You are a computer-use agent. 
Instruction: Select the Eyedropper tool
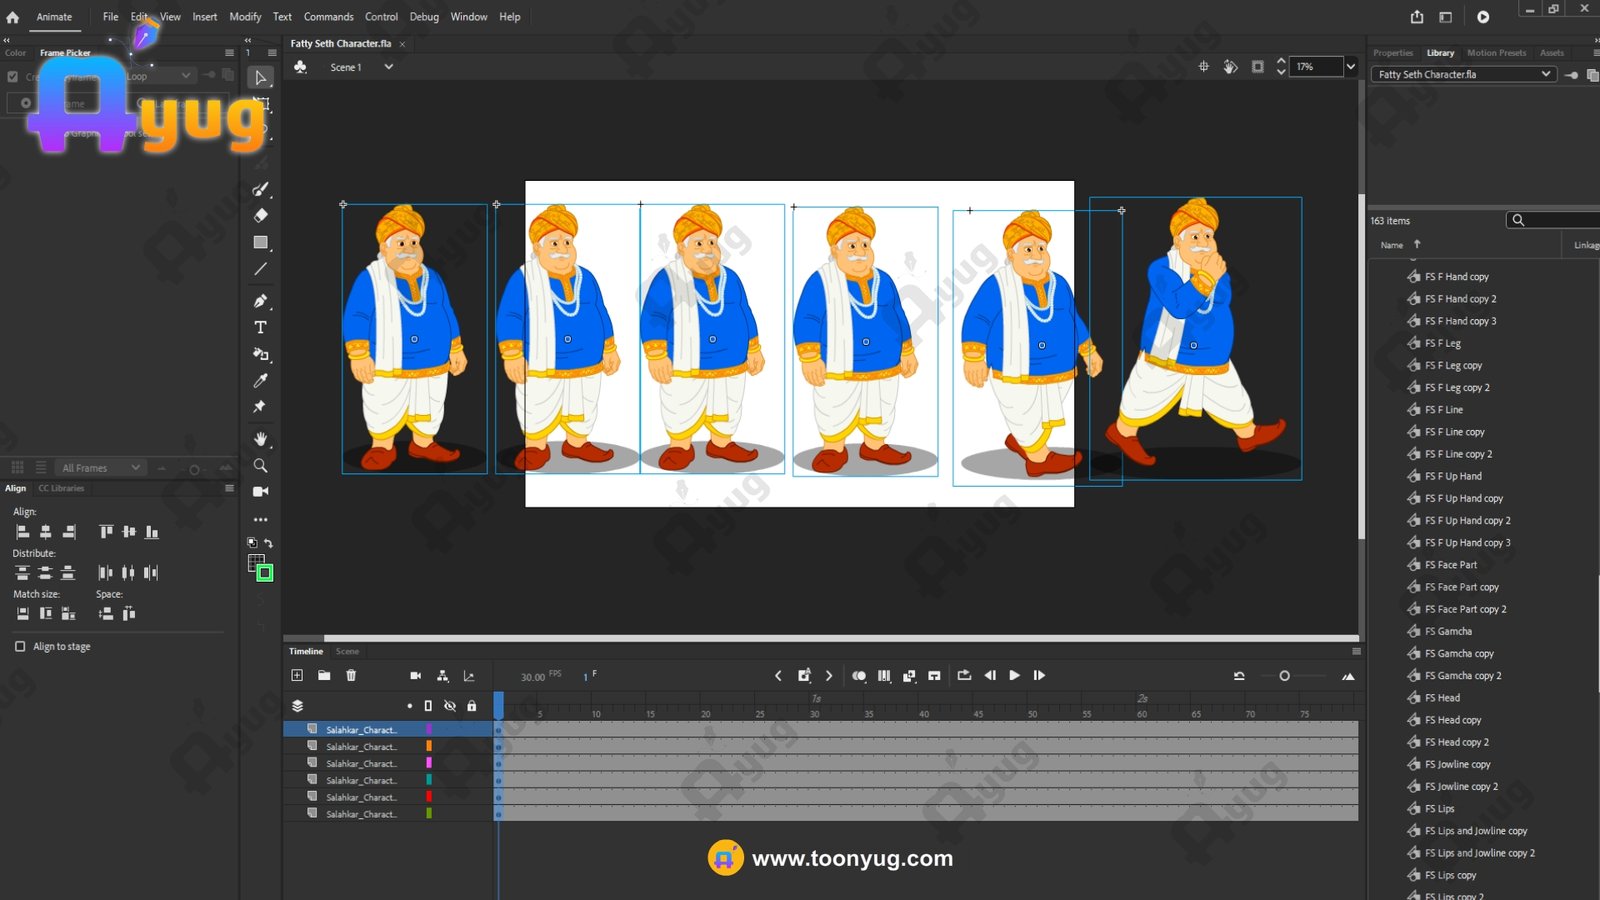[x=261, y=380]
